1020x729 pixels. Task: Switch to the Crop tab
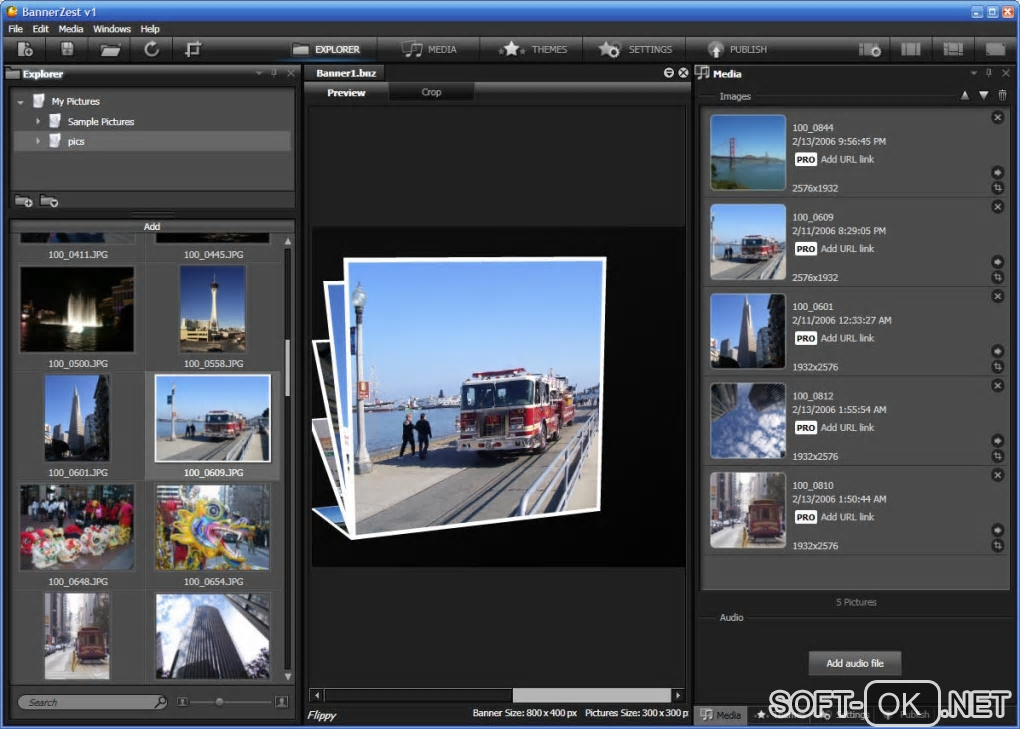(x=431, y=92)
